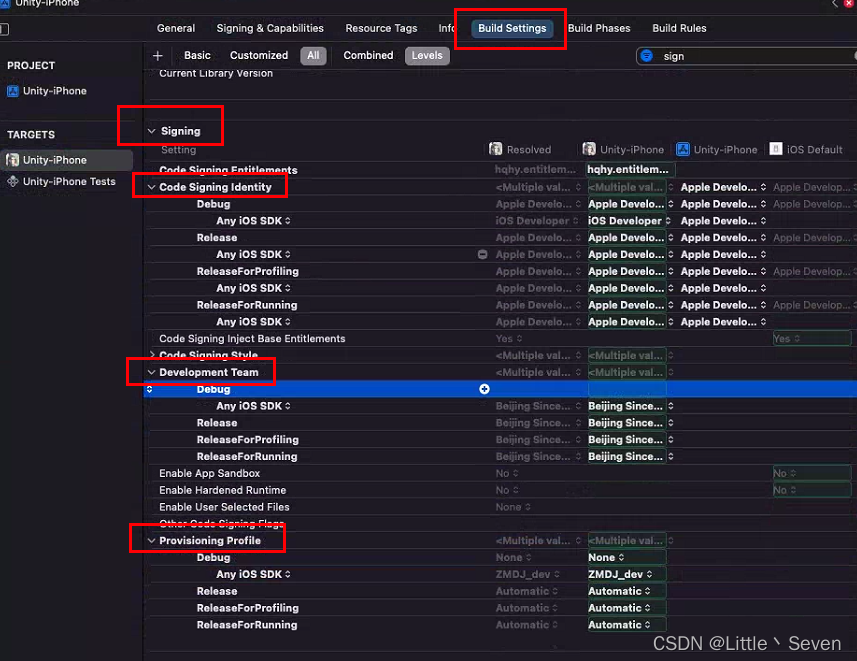Collapse the Development Team group

(151, 372)
